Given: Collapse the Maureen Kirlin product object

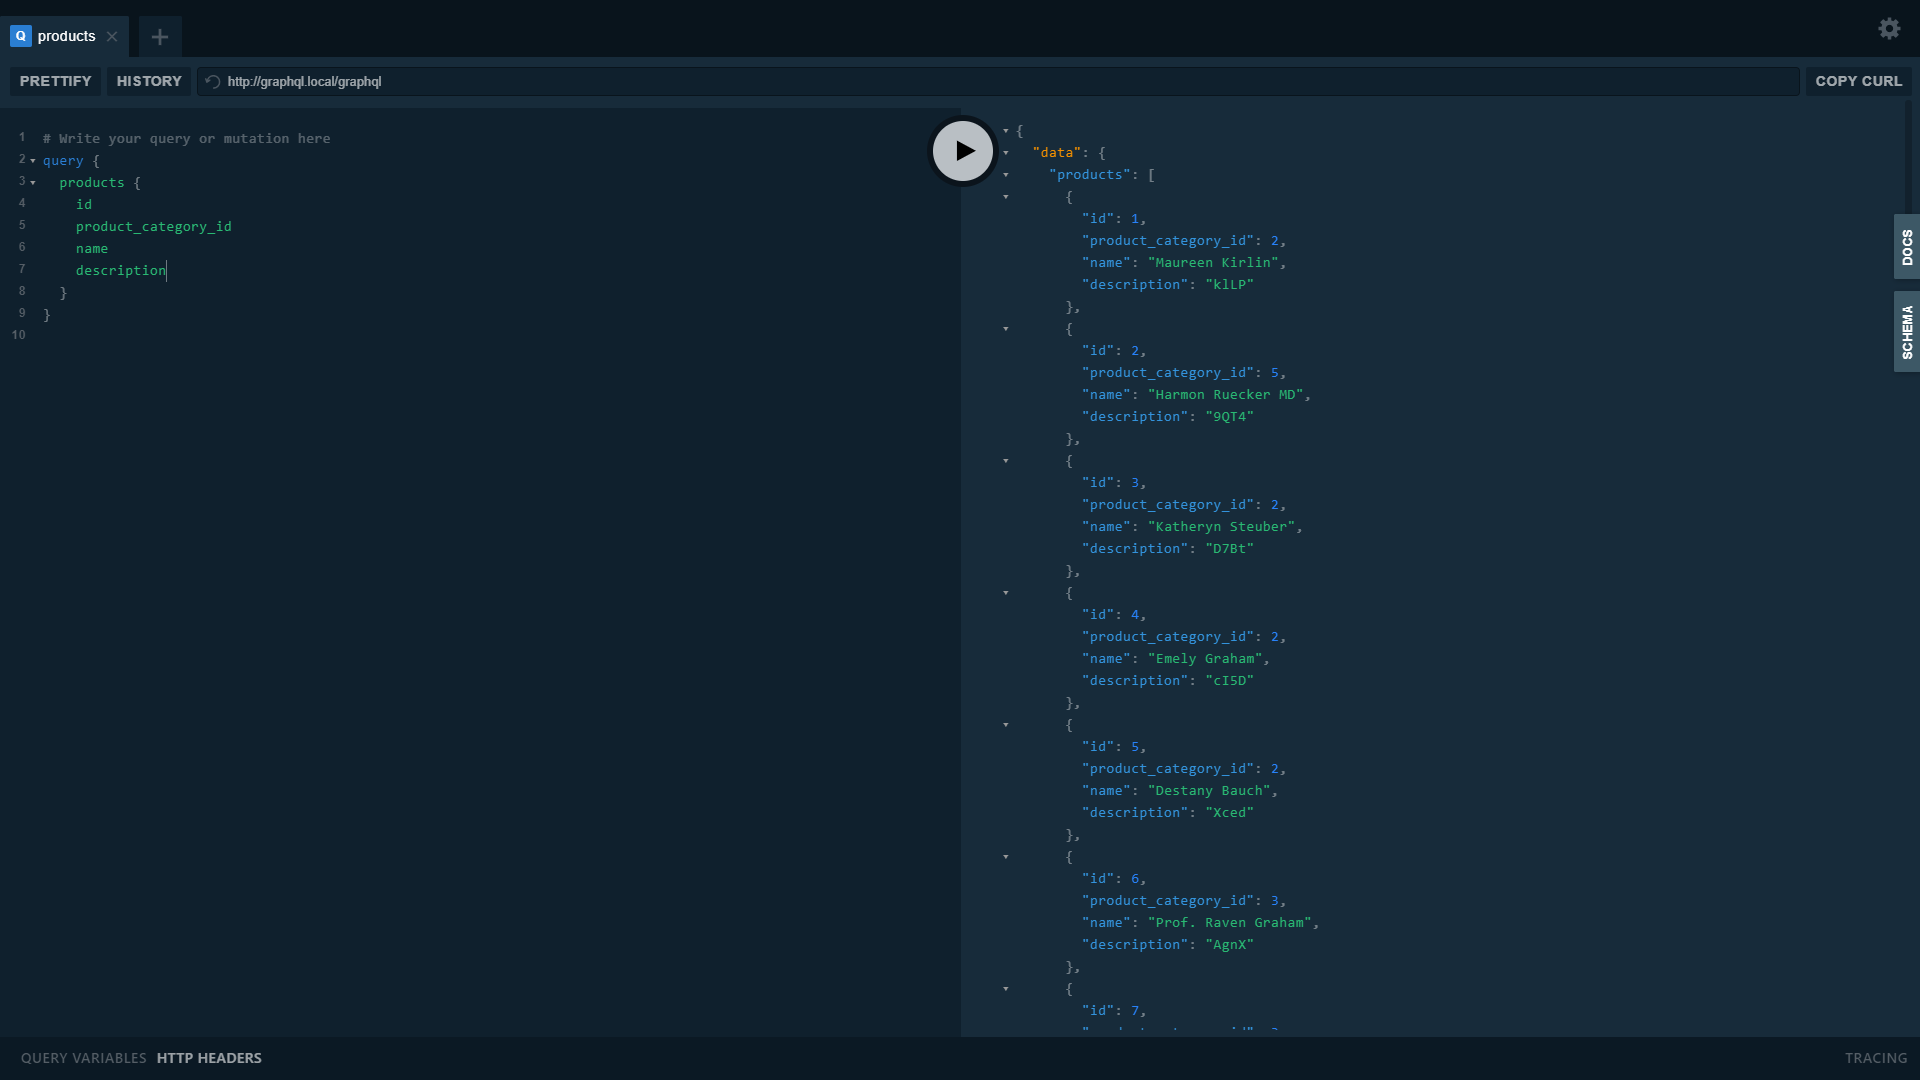Looking at the screenshot, I should point(1005,197).
